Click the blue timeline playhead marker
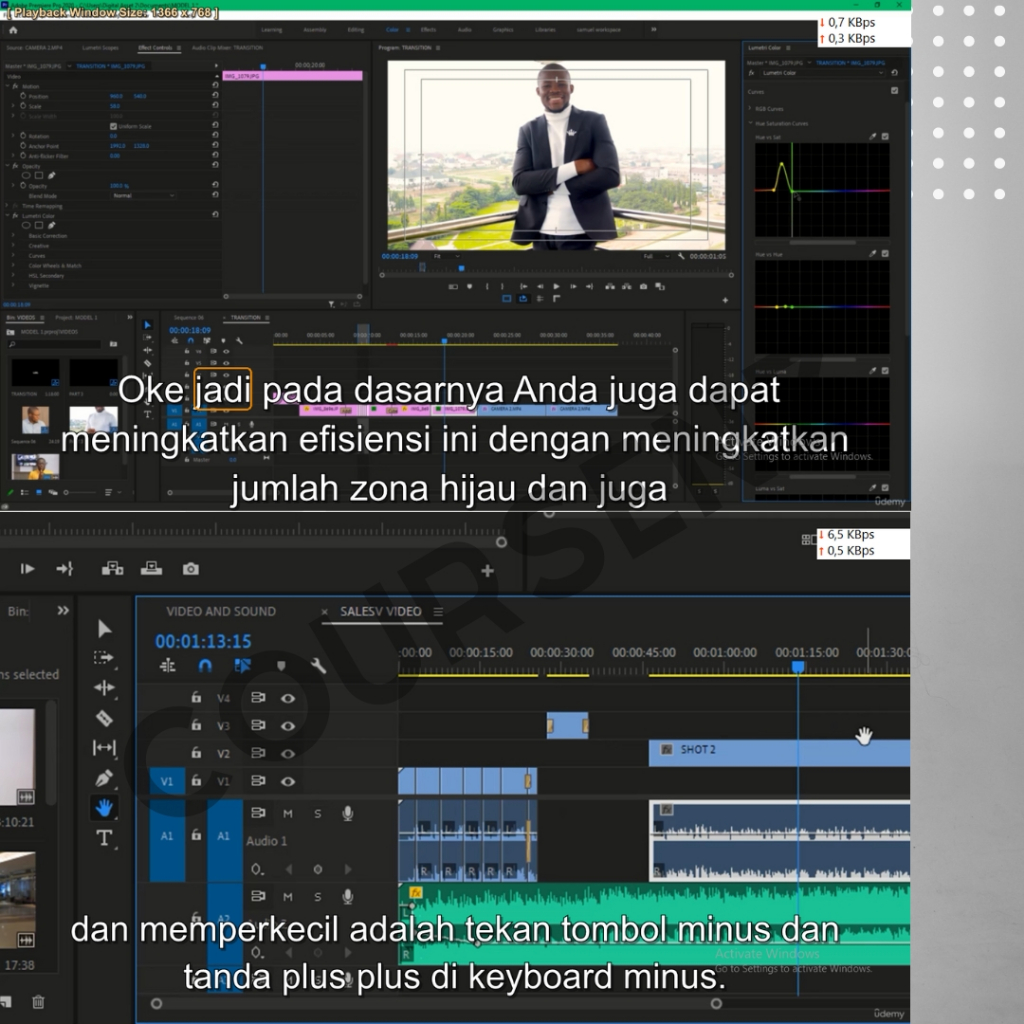The width and height of the screenshot is (1024, 1024). pyautogui.click(x=798, y=666)
